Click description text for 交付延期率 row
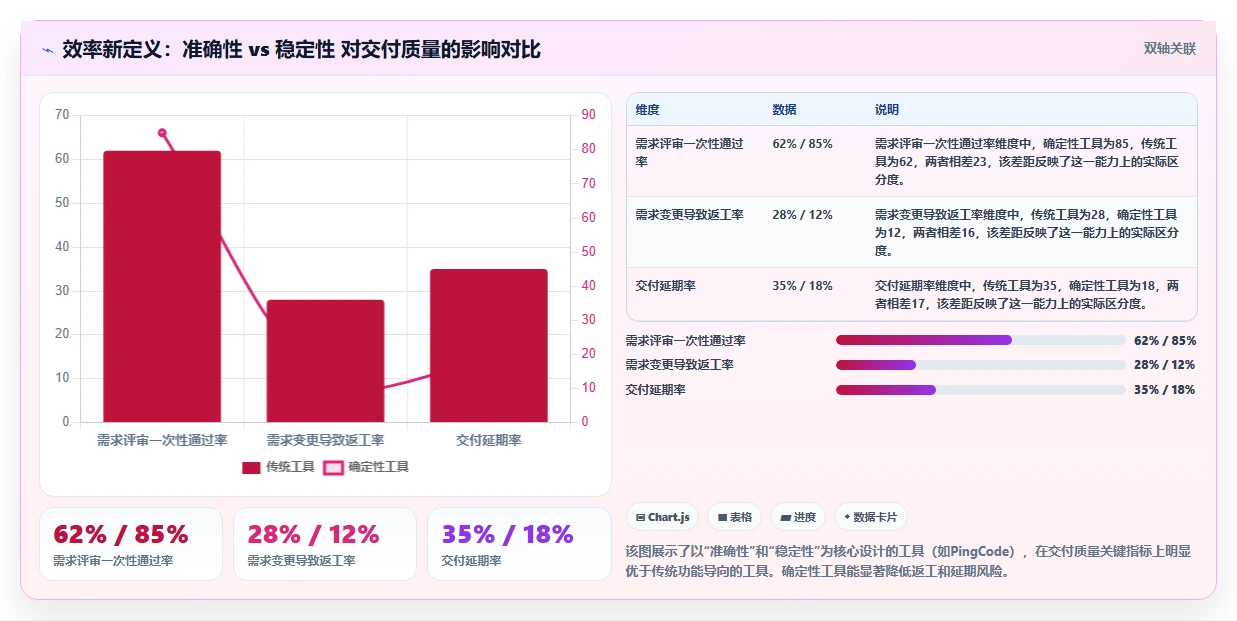The image size is (1237, 621). [x=1027, y=294]
